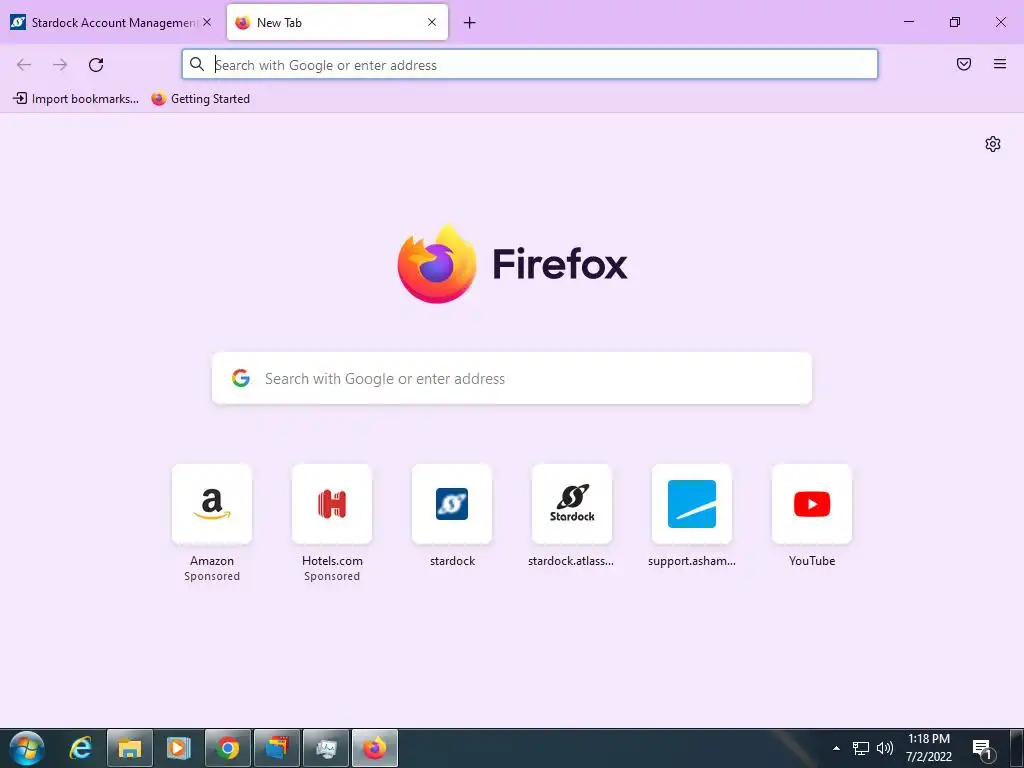
Task: Open Getting Started bookmark
Action: [200, 99]
